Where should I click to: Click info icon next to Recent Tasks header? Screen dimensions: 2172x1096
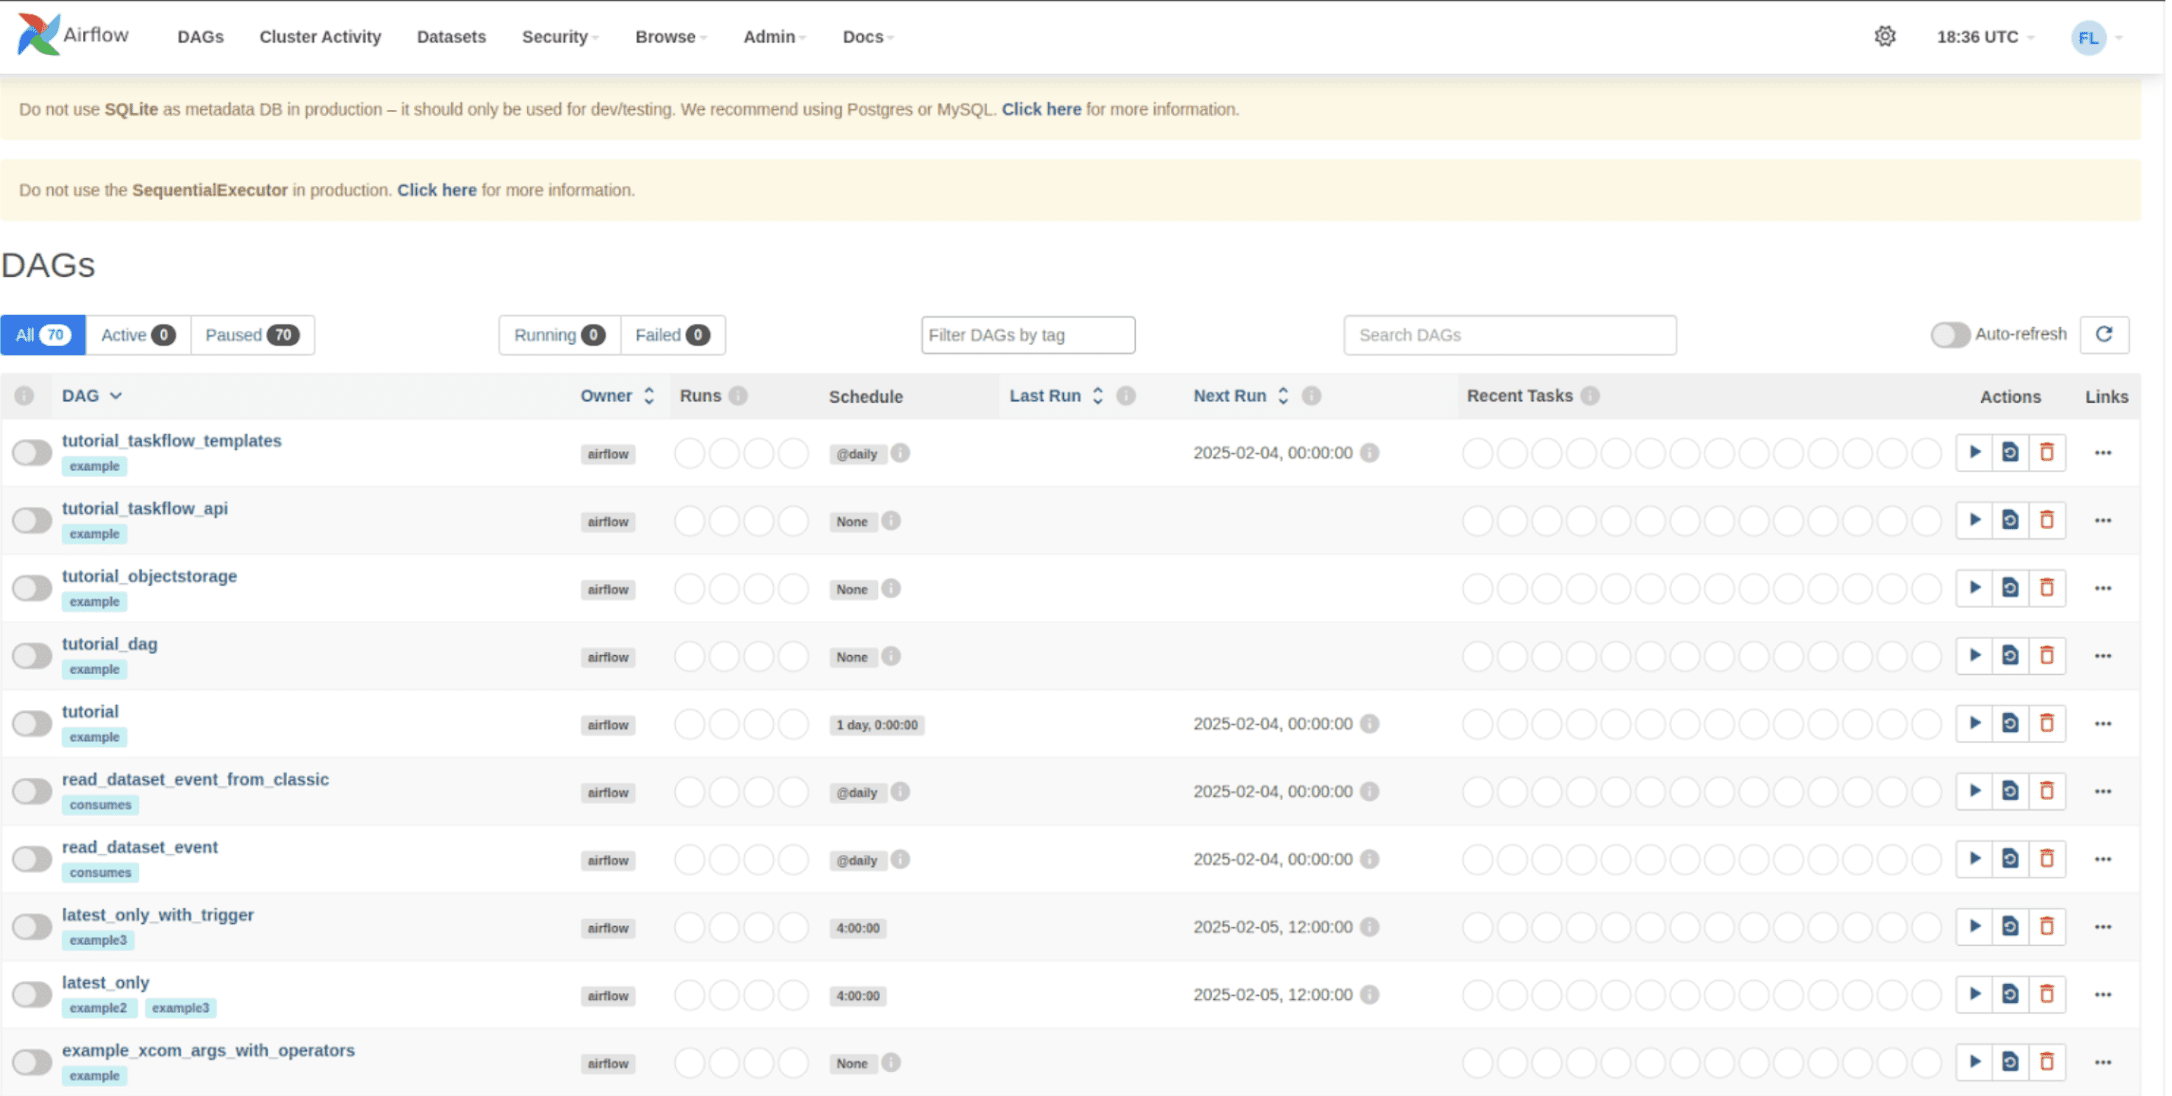coord(1590,396)
